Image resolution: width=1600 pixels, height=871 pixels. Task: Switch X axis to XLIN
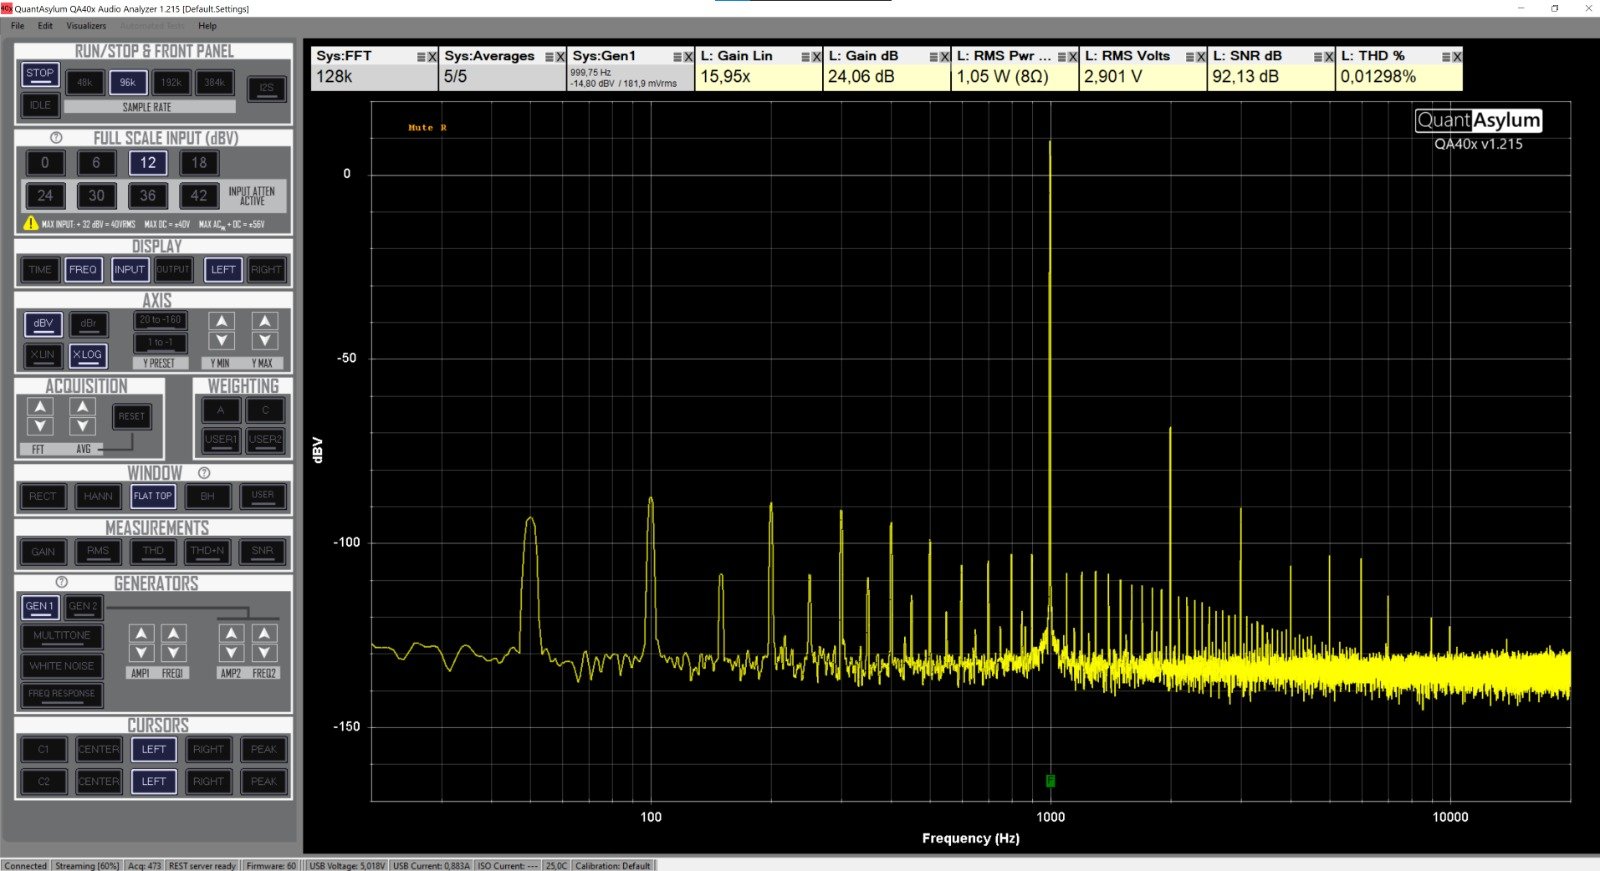pyautogui.click(x=43, y=355)
